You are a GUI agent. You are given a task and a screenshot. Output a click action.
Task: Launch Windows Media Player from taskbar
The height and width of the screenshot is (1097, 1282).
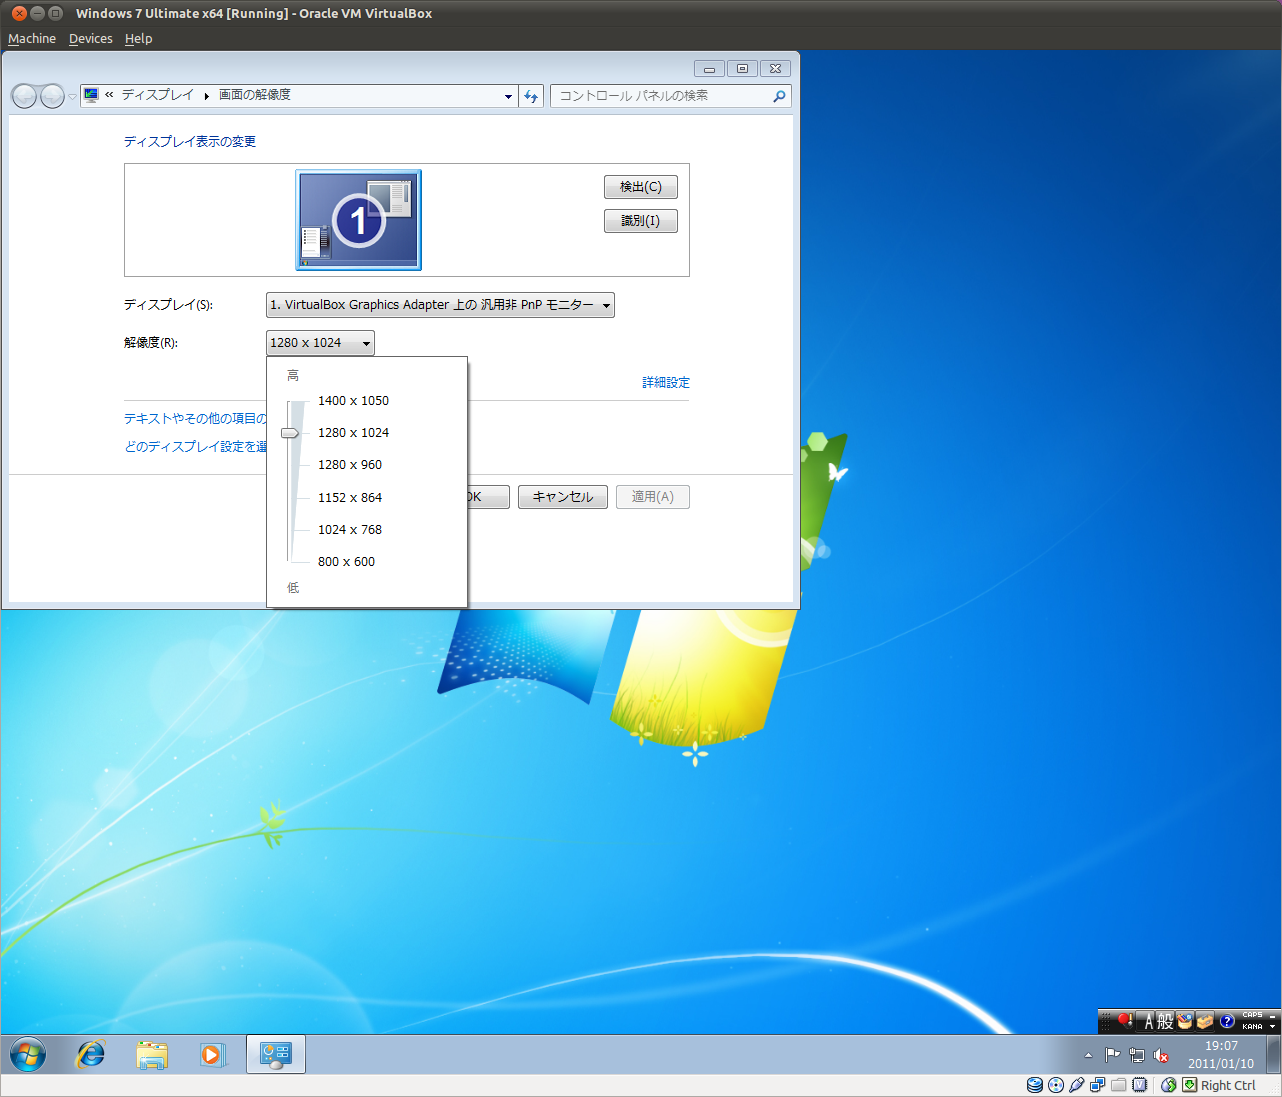pos(213,1054)
